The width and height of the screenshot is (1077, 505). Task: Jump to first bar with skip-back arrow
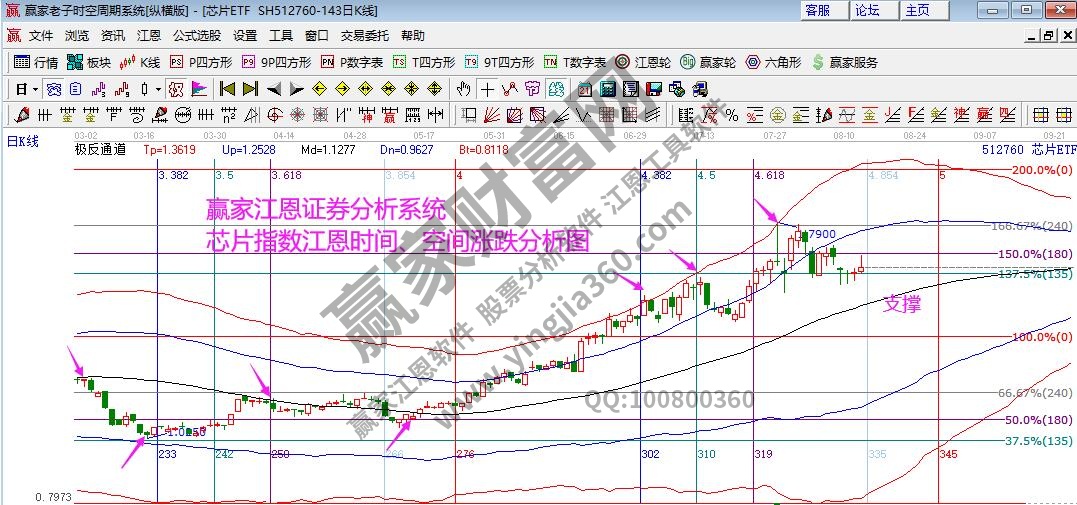[227, 88]
